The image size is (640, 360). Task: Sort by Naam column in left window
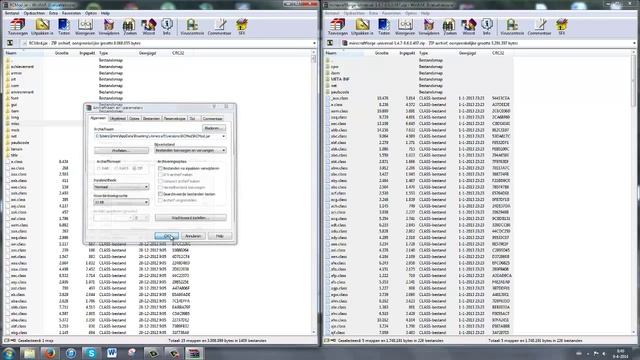coord(11,53)
